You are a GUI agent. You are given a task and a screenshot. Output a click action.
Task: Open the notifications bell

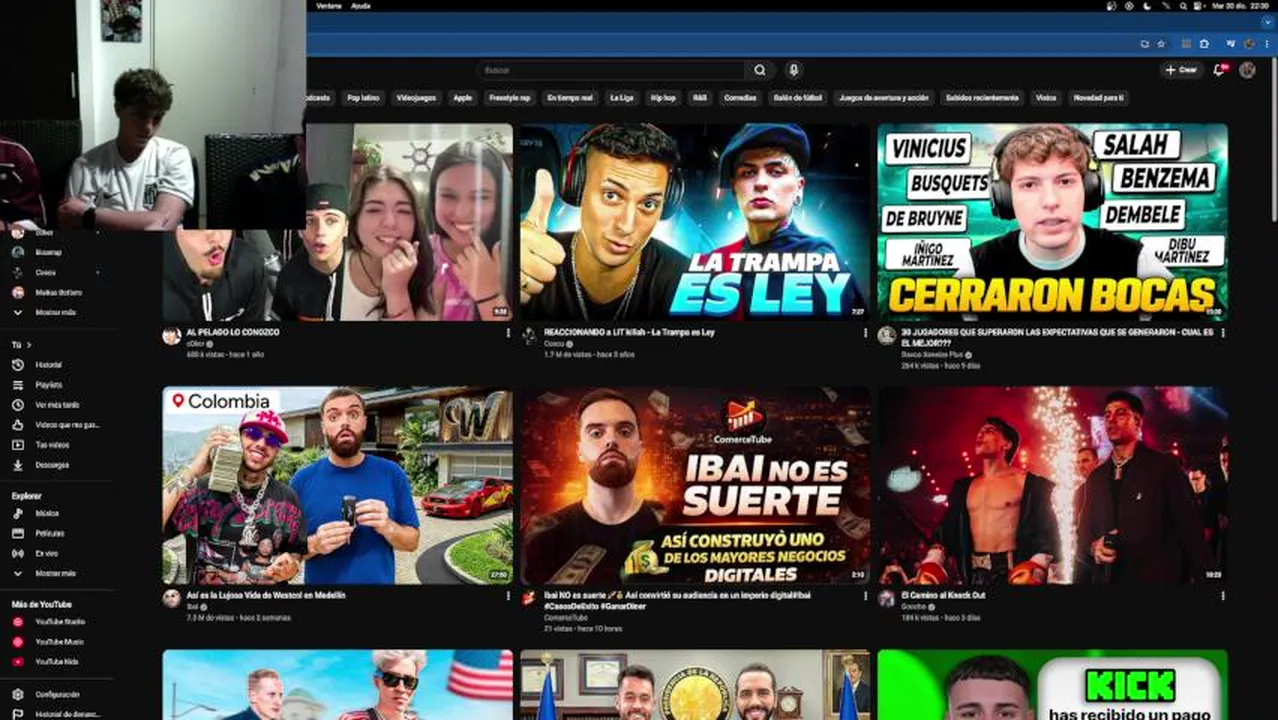(1219, 70)
